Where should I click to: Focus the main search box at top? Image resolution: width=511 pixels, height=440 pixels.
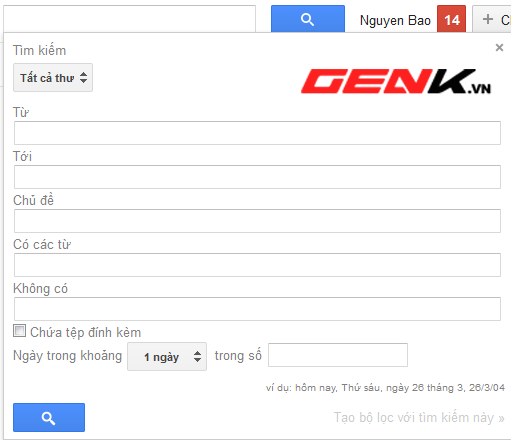[129, 19]
